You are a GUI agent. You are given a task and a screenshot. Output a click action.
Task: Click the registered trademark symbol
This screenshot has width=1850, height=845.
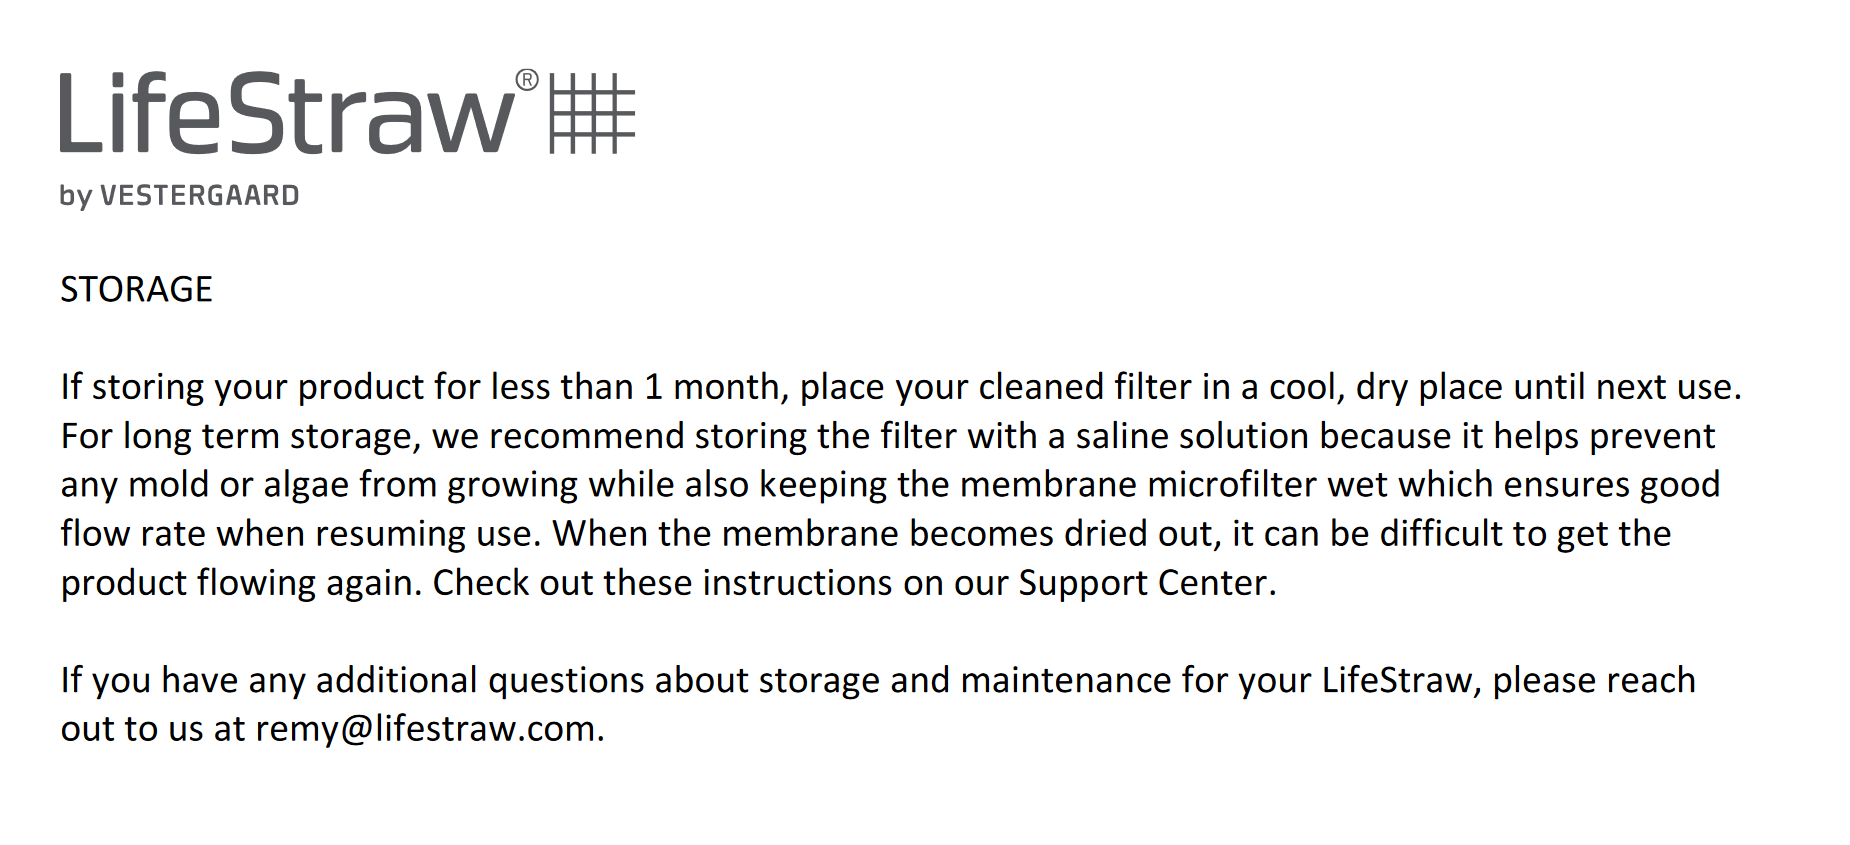(527, 81)
